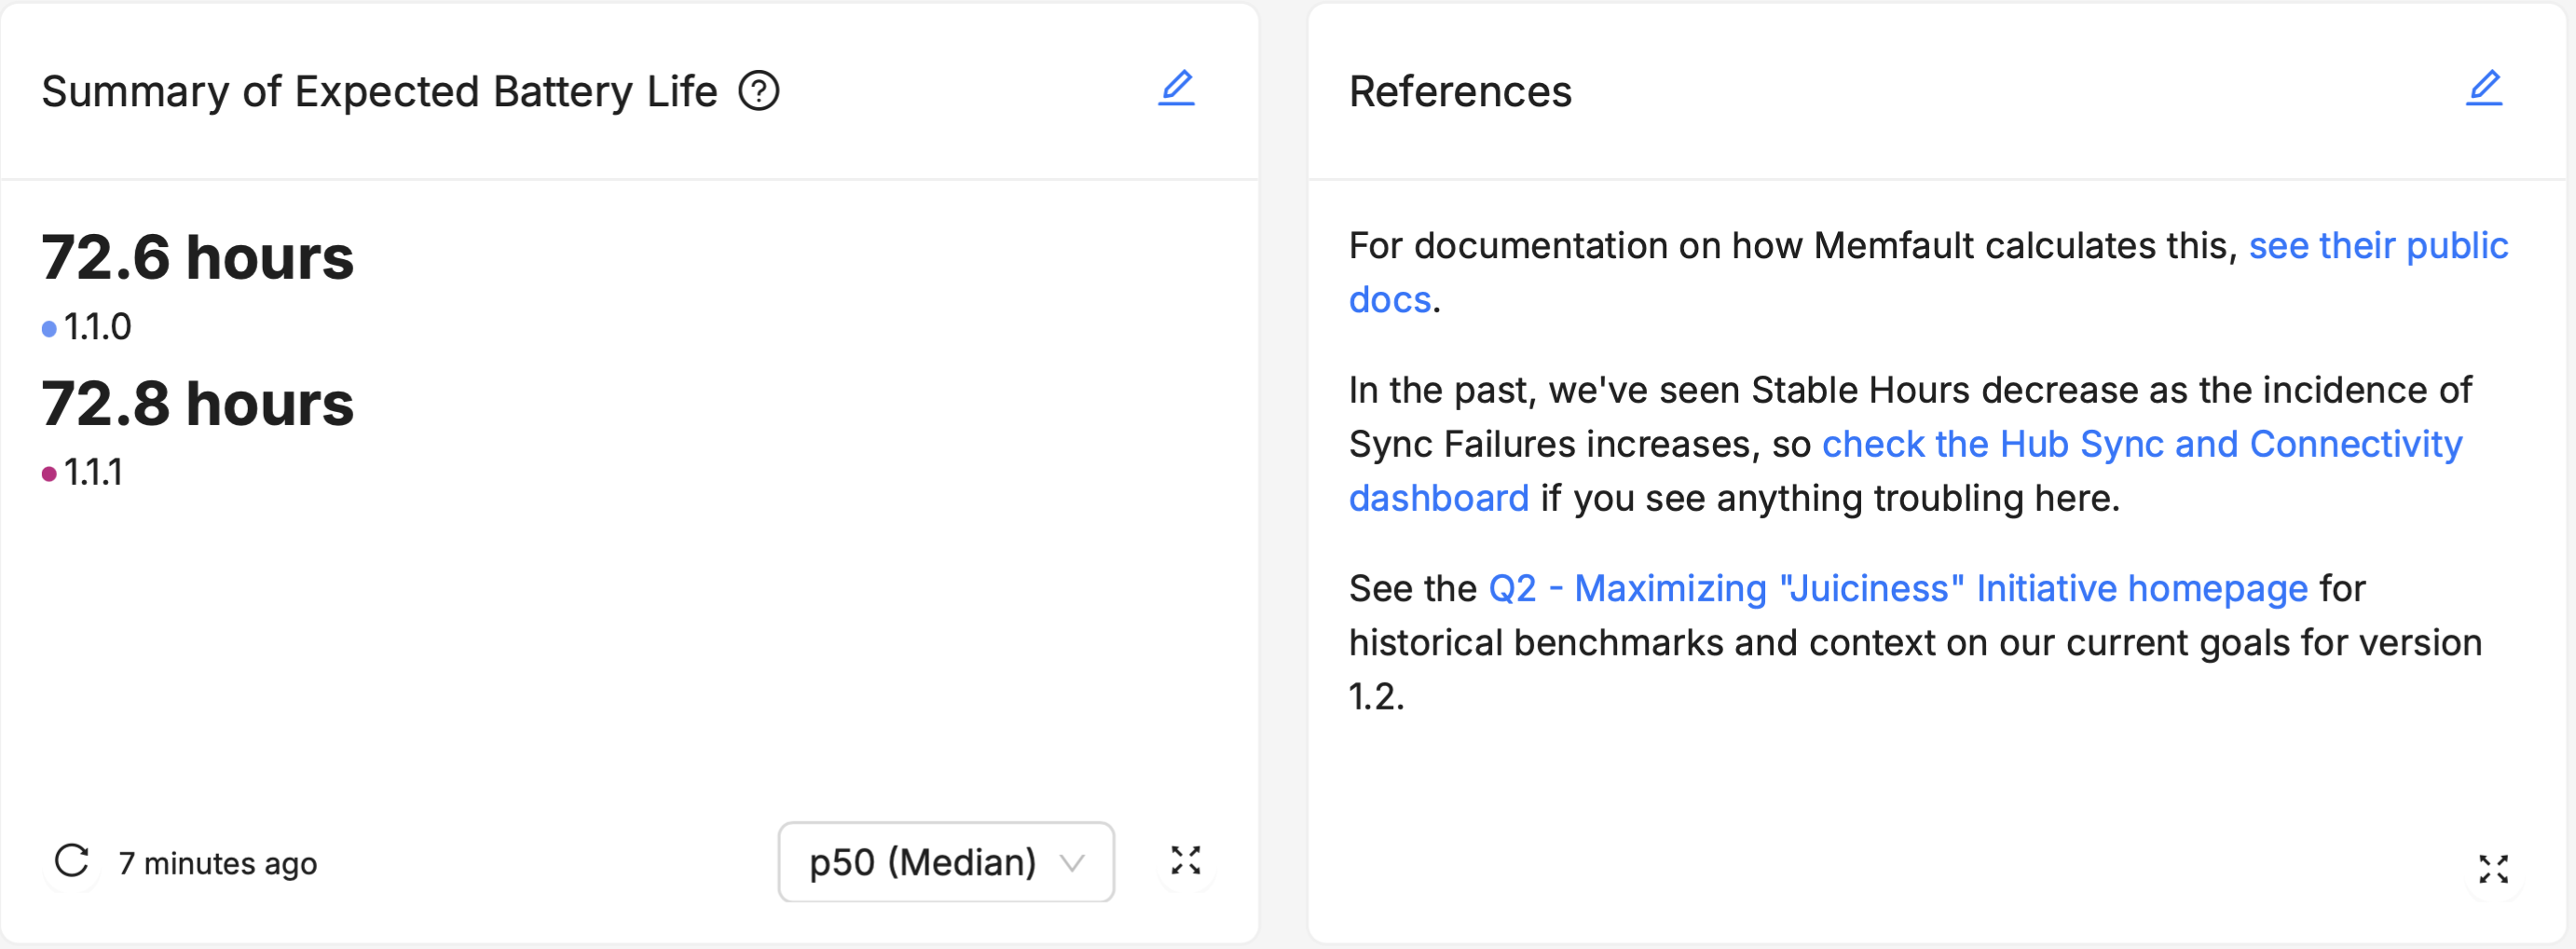Toggle visibility of version 1.1.1 series

coord(92,471)
